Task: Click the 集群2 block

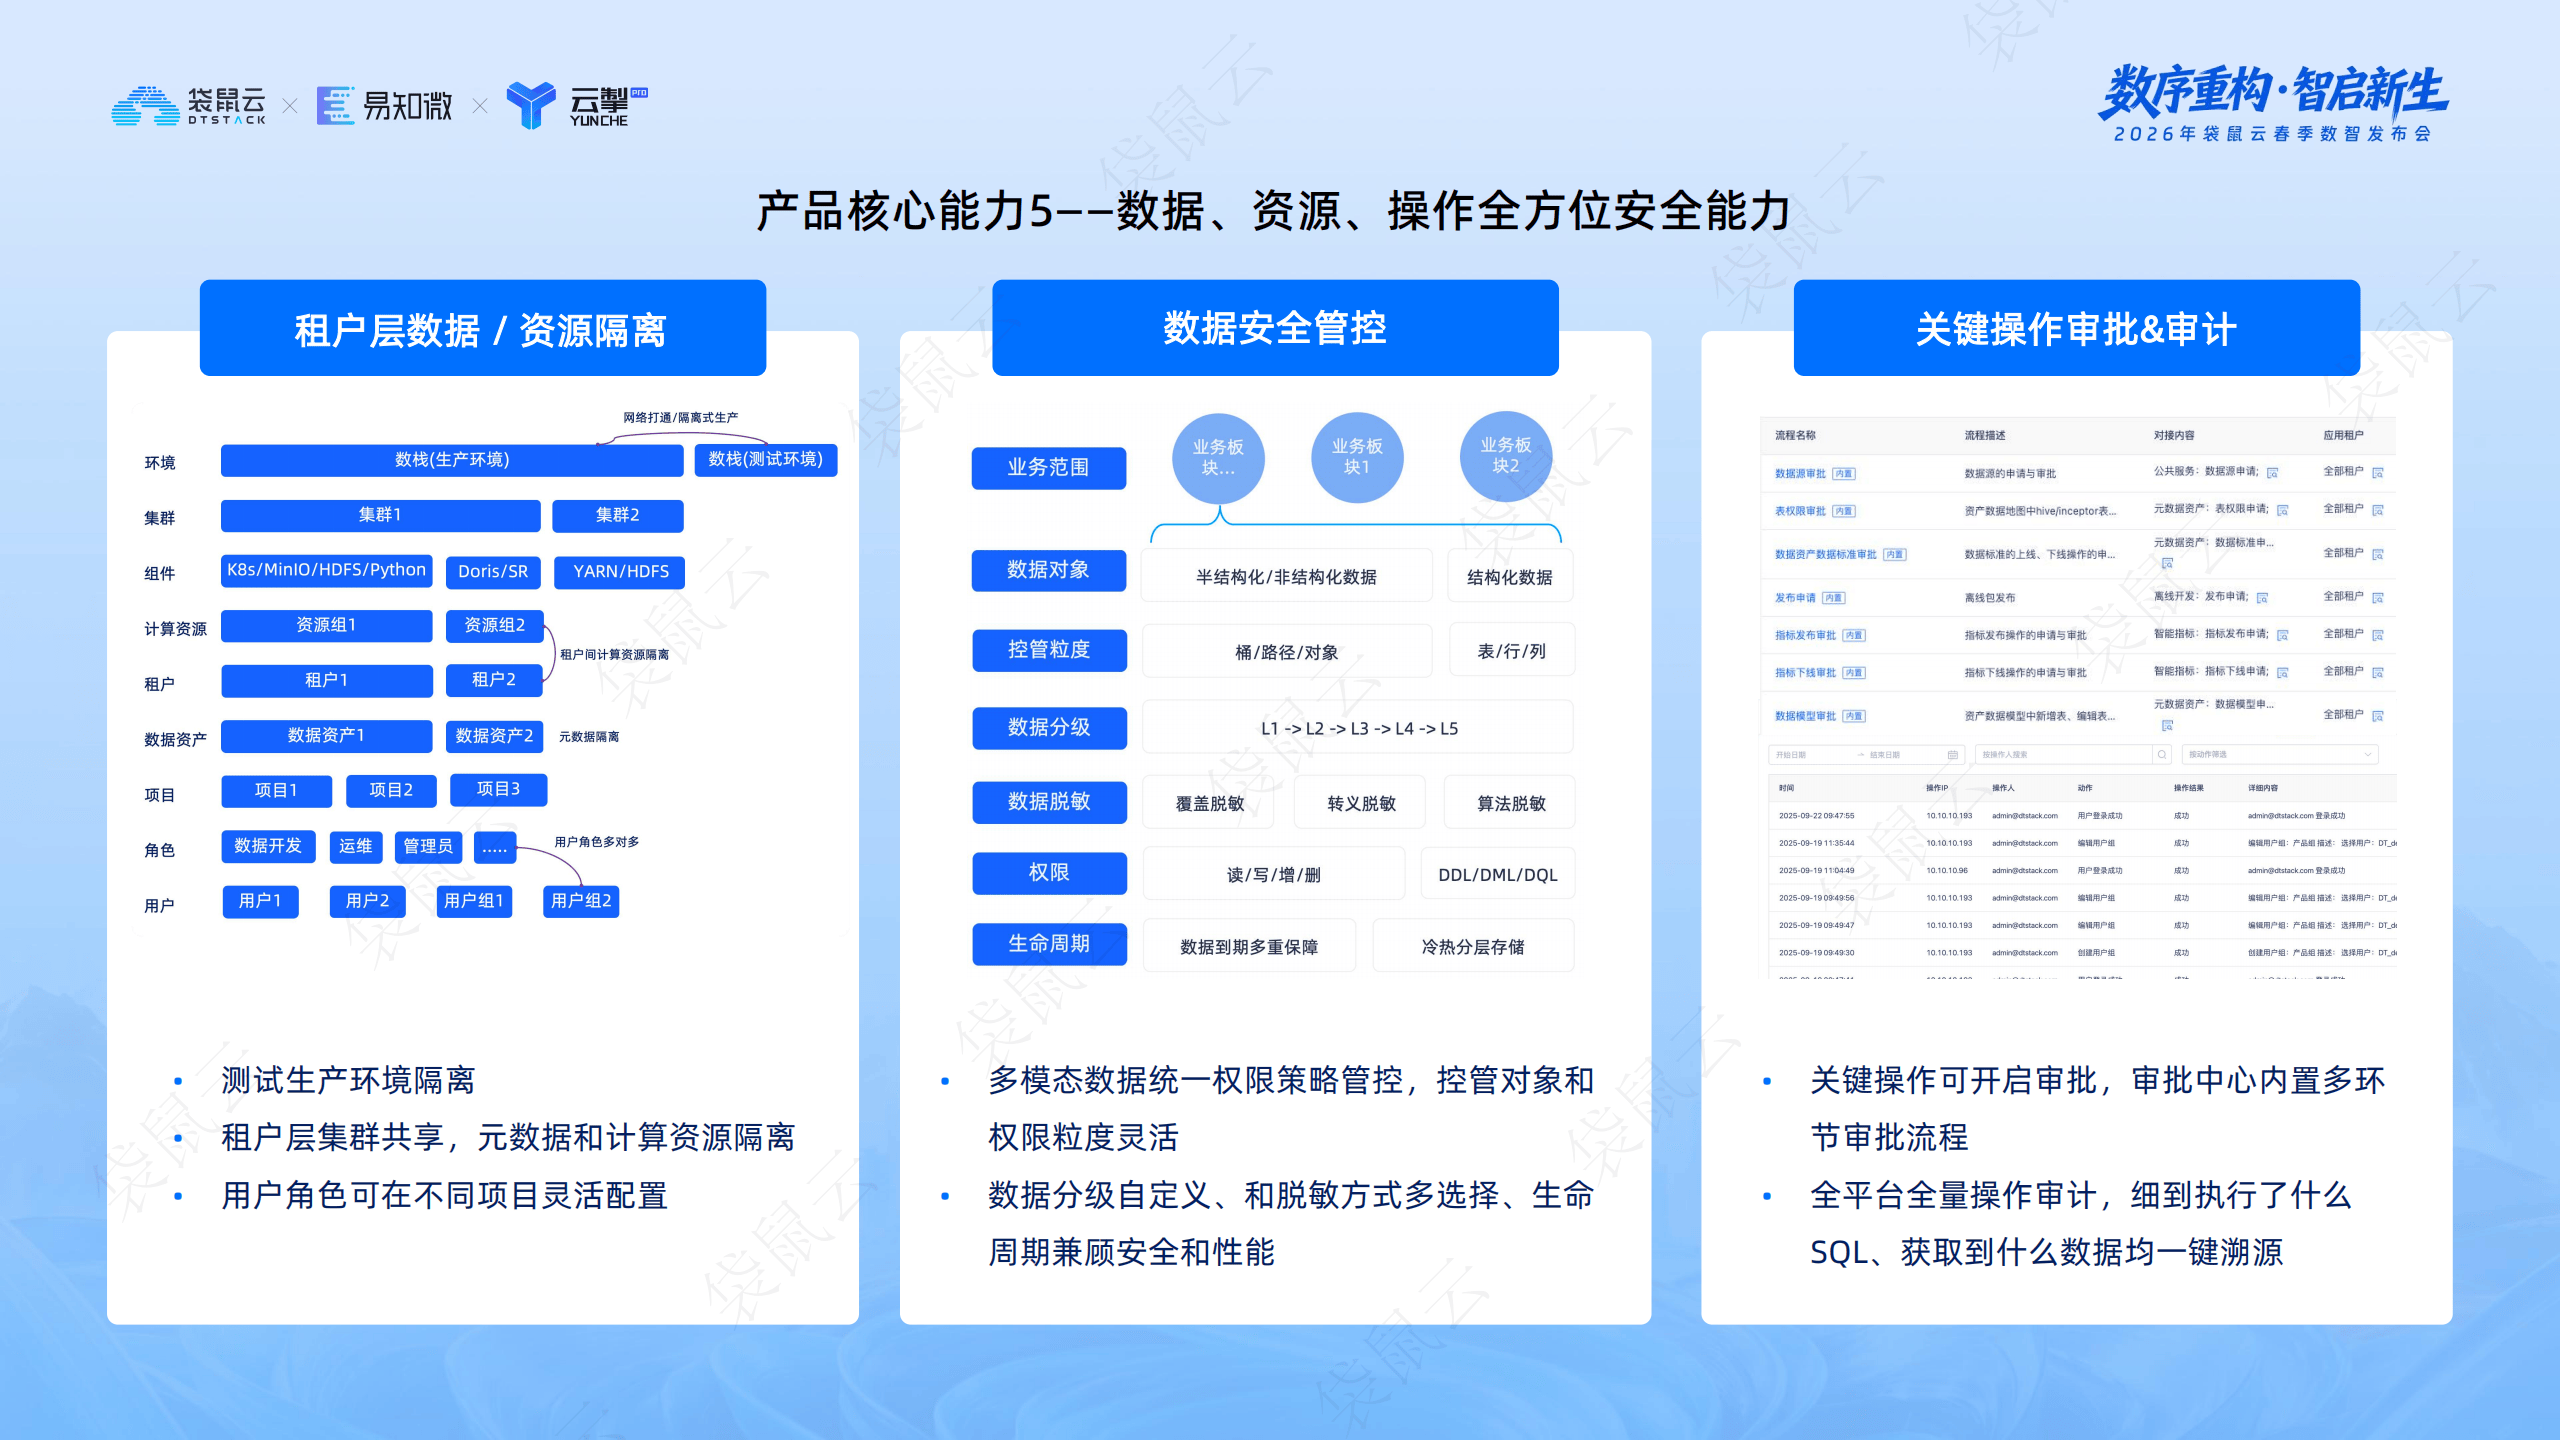Action: point(618,516)
